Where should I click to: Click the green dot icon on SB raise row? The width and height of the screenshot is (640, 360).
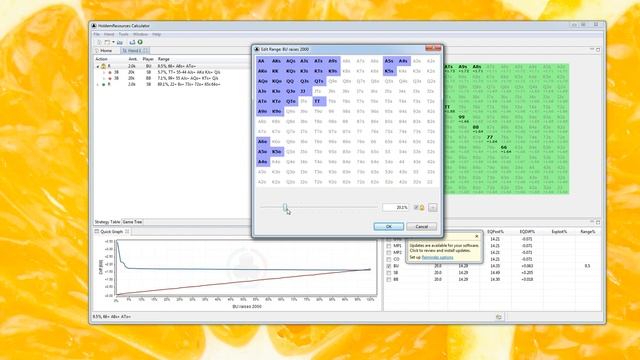coord(104,84)
